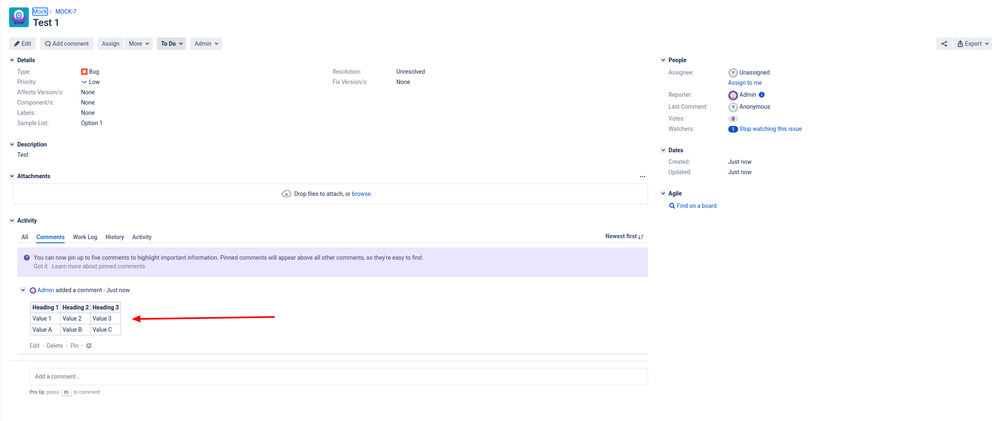Click Stop watching this issue link
The height and width of the screenshot is (421, 999).
point(771,129)
